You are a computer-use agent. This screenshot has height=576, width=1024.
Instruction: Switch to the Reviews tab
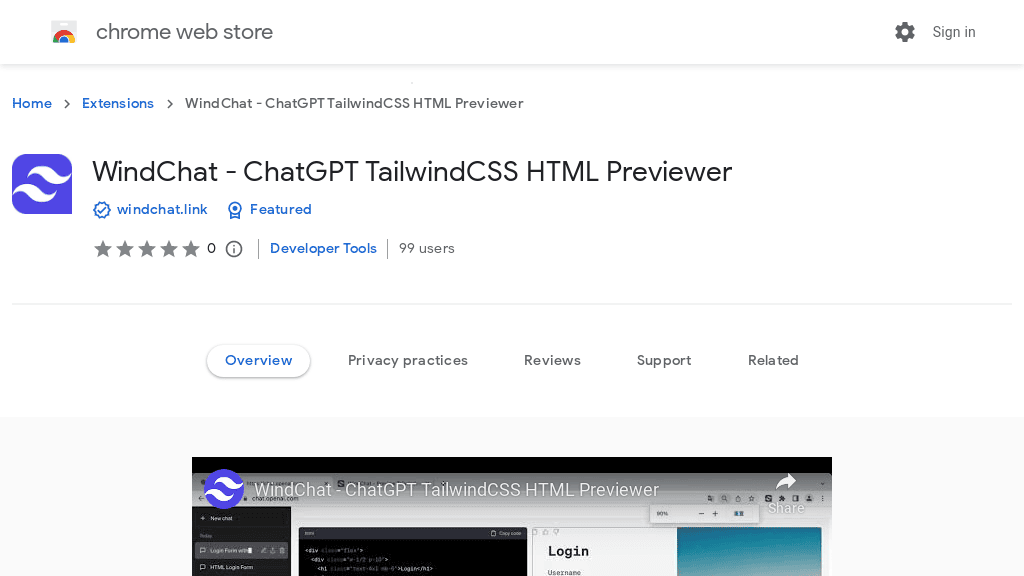coord(552,360)
